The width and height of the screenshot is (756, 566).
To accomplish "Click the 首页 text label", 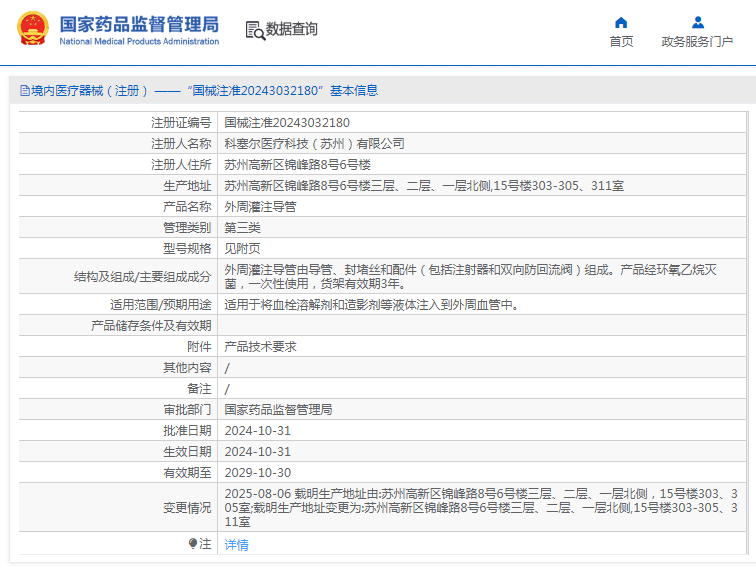I will point(621,42).
